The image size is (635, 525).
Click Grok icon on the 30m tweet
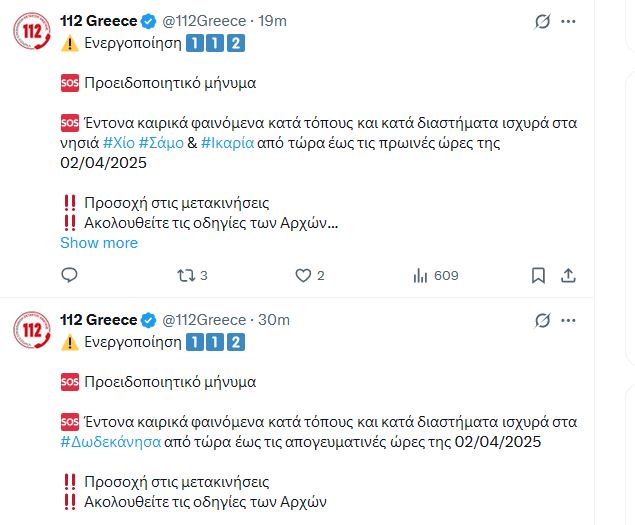pyautogui.click(x=542, y=320)
